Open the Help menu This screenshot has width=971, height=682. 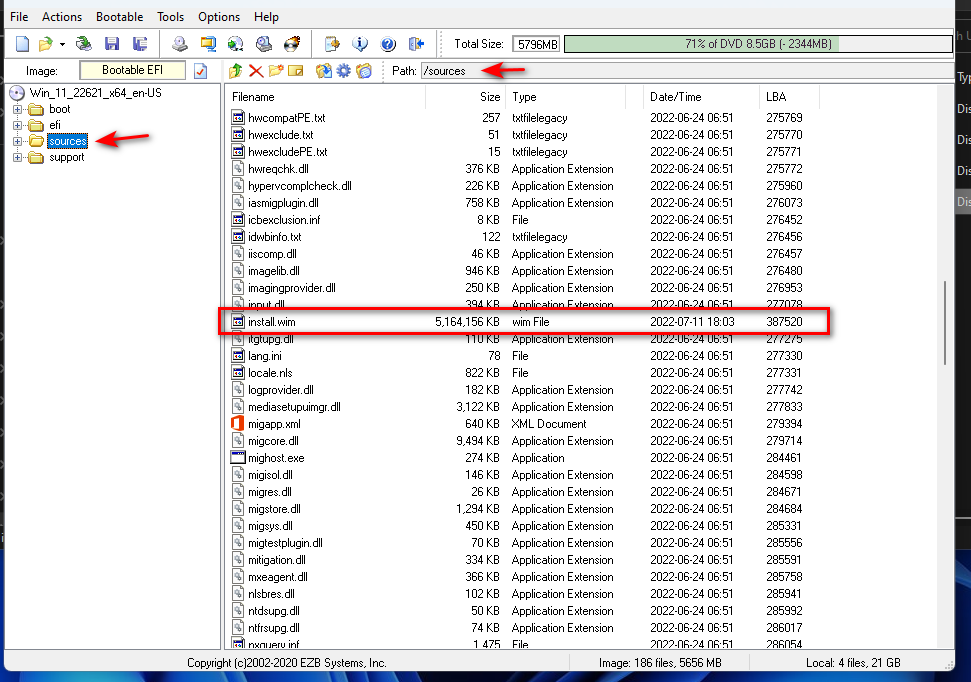click(266, 17)
